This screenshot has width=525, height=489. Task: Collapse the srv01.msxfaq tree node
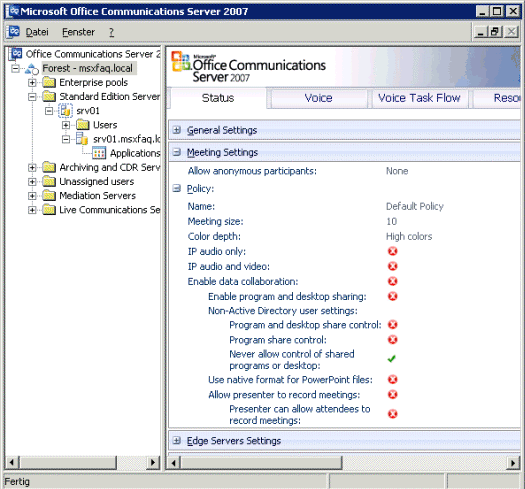click(66, 139)
